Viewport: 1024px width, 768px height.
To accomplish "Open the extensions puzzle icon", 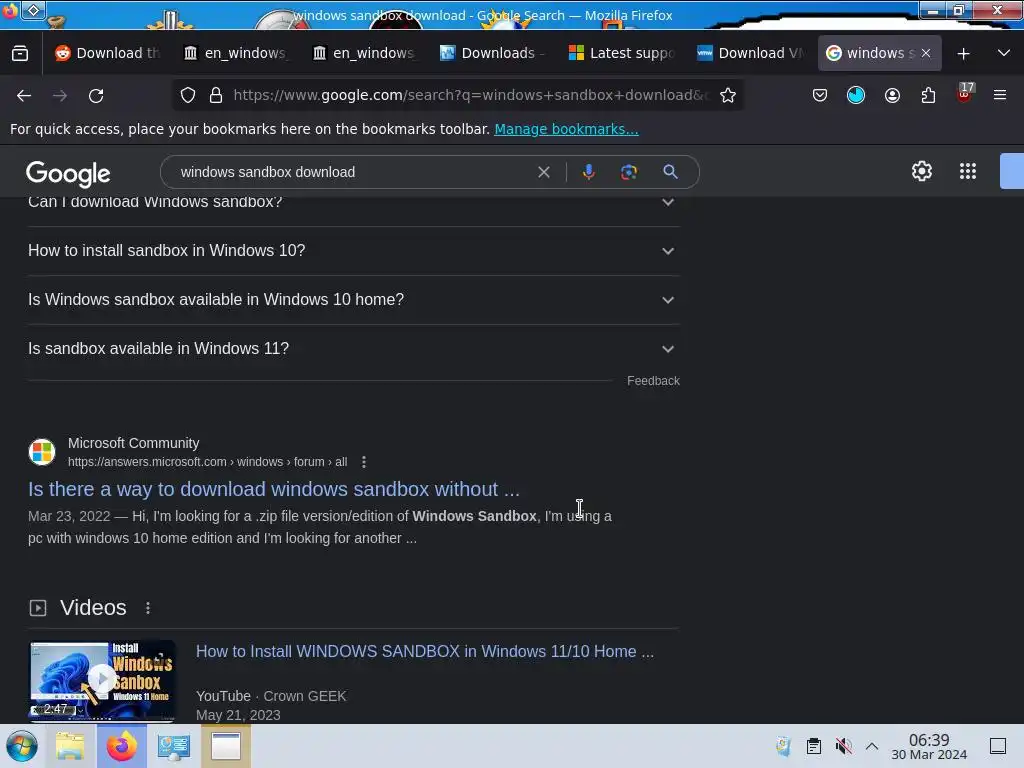I will coord(928,95).
